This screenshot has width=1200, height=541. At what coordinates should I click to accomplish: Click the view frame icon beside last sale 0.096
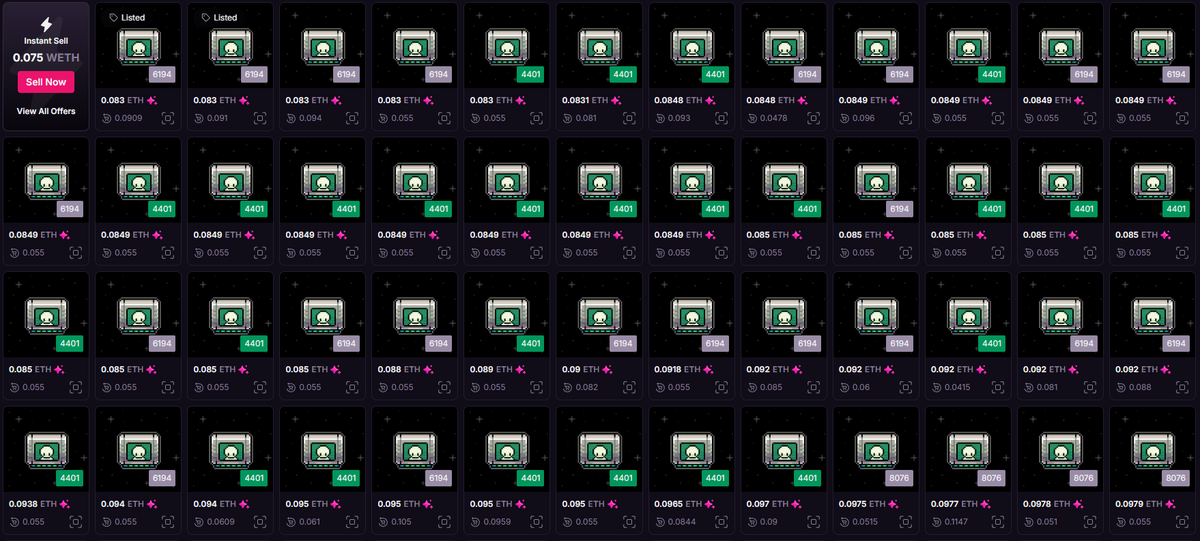[904, 118]
